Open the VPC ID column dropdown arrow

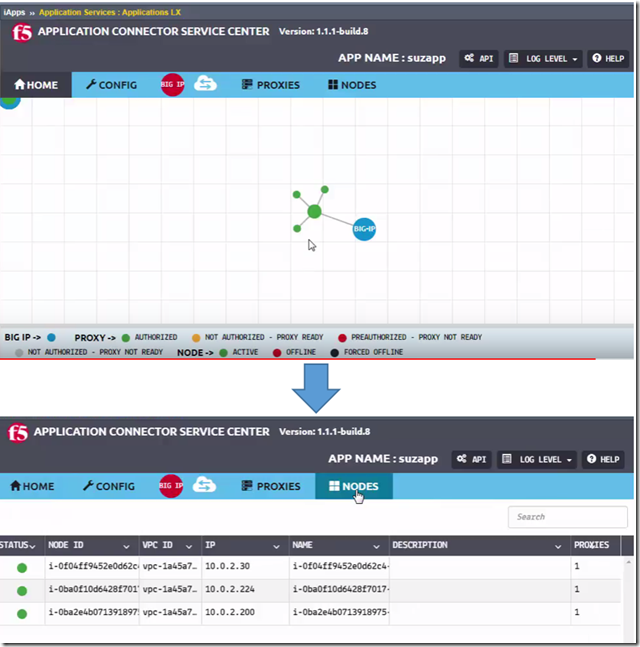[191, 546]
